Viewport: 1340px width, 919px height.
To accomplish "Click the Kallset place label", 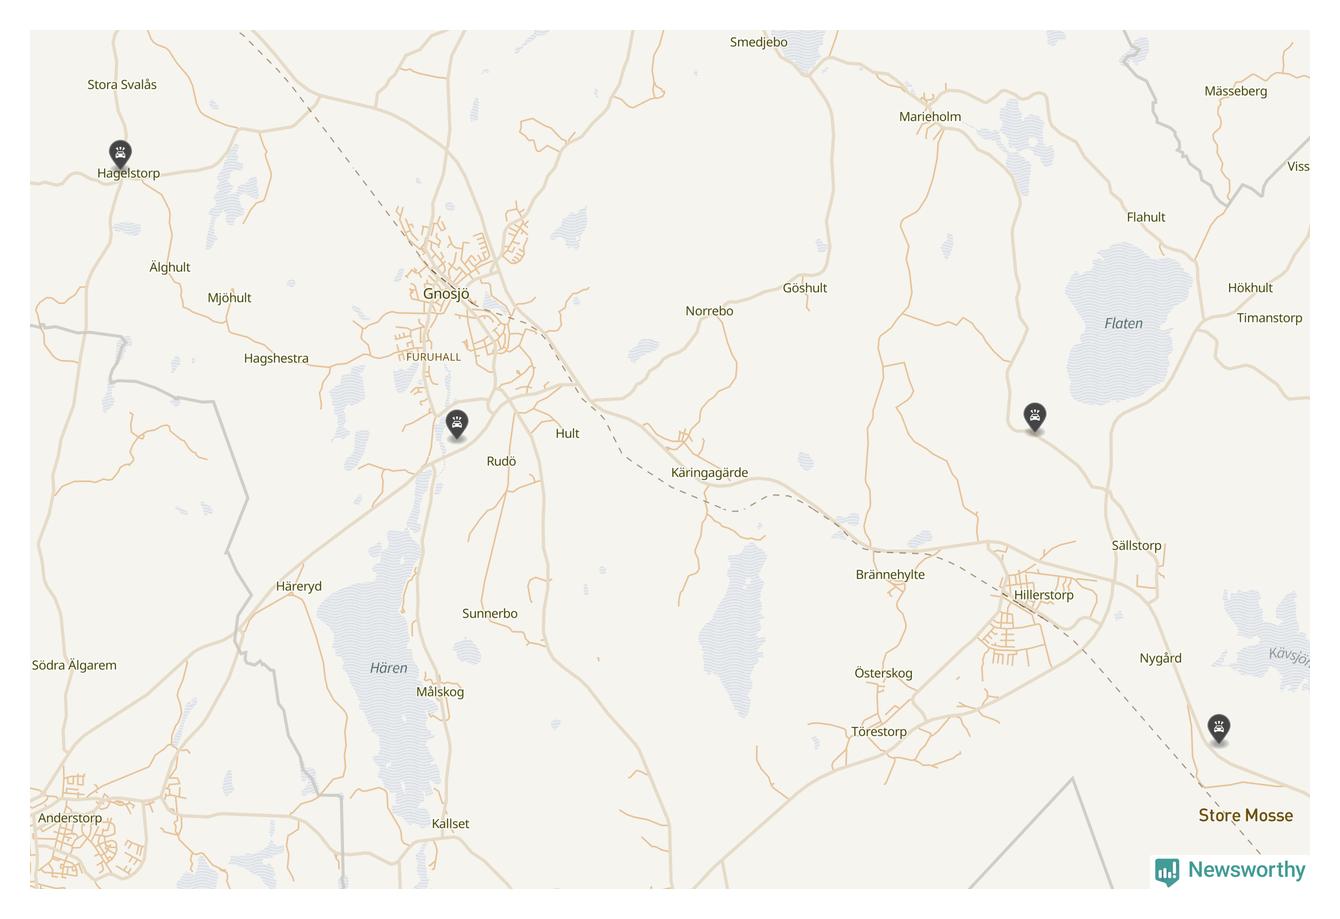I will point(451,824).
